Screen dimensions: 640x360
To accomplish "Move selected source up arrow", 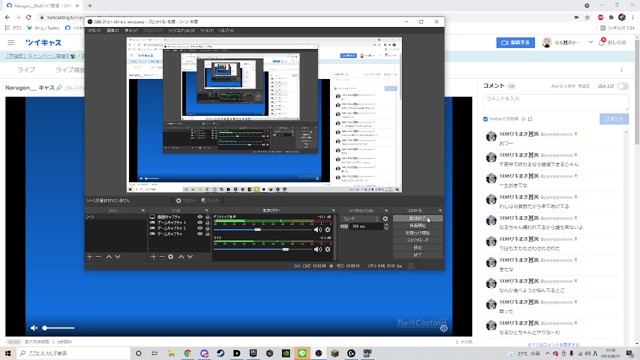I will pyautogui.click(x=181, y=257).
